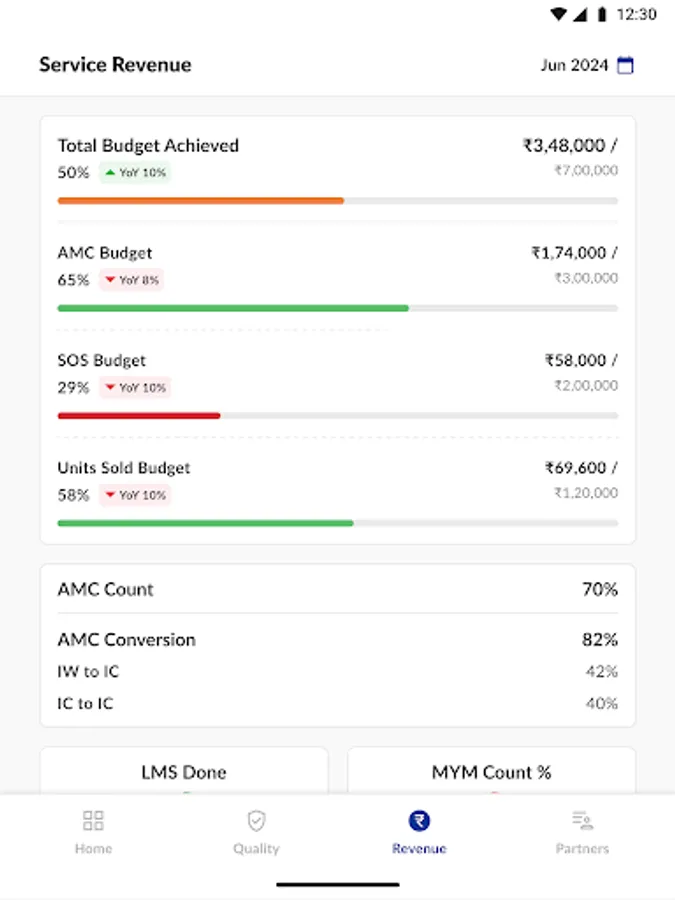
Task: Tap the green YoY 10% up badge
Action: tap(135, 173)
